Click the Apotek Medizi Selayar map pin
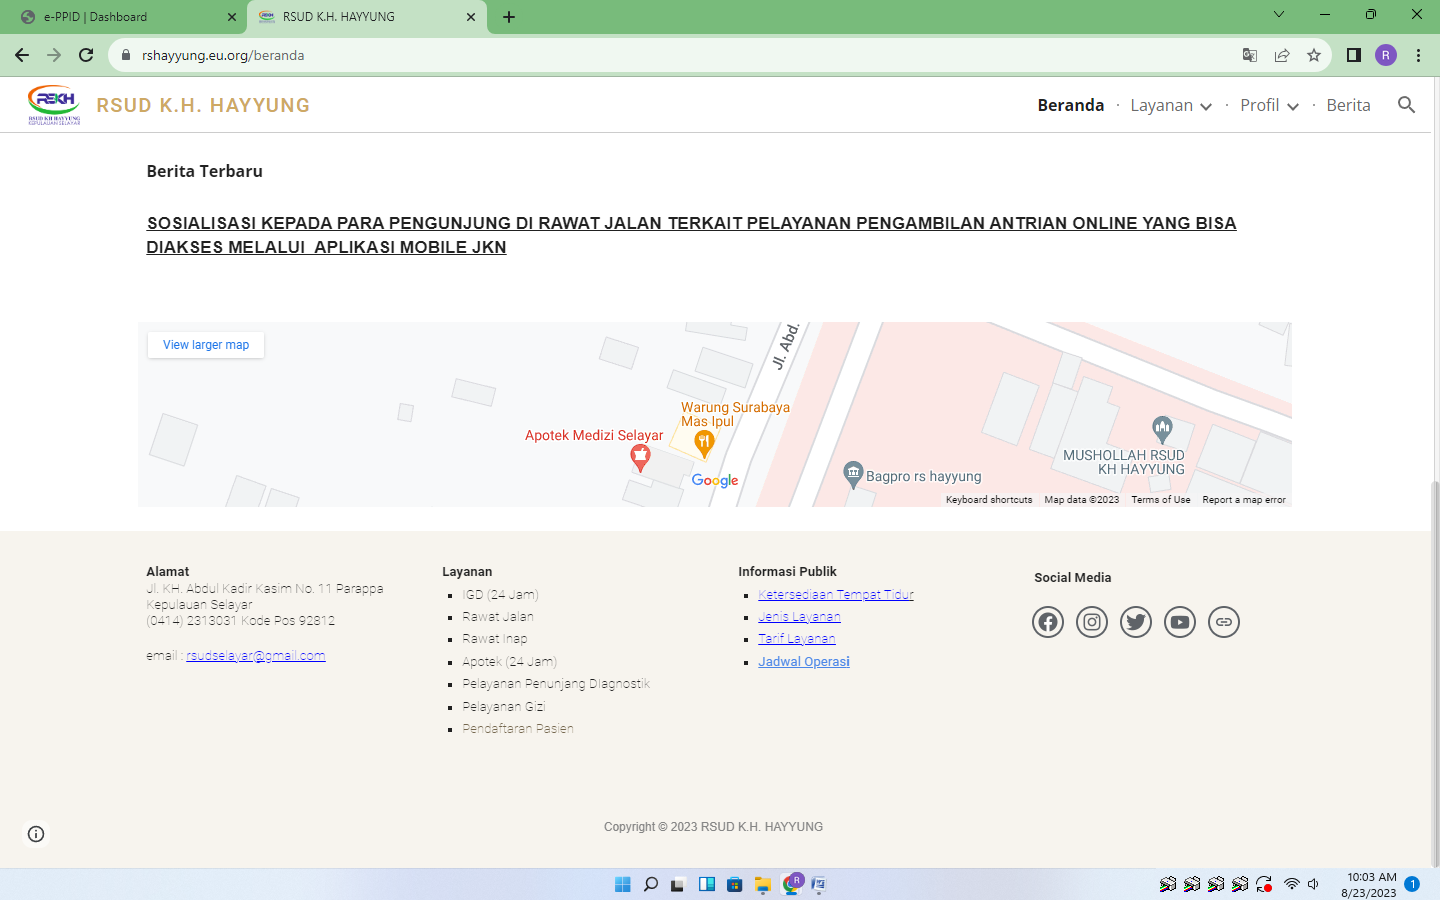This screenshot has height=900, width=1440. click(640, 458)
